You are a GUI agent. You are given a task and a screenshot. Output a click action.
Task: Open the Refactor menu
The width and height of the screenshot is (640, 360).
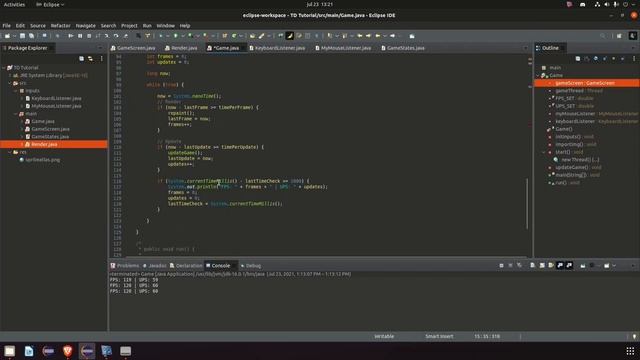(x=60, y=25)
